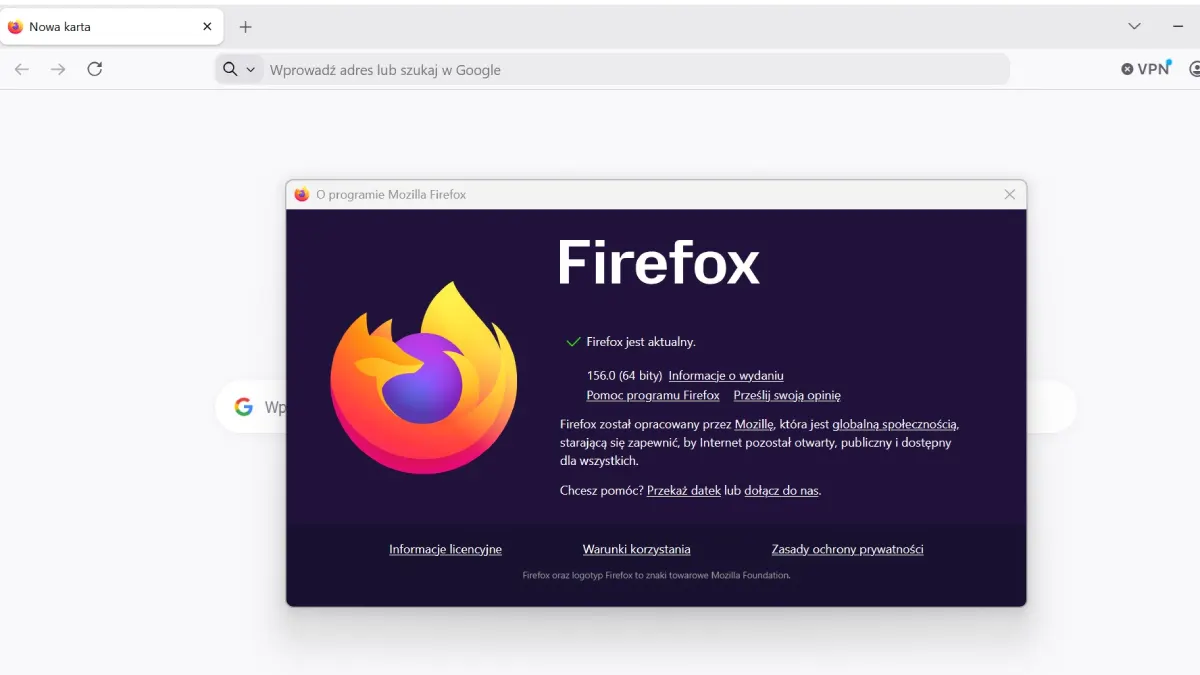The height and width of the screenshot is (675, 1200).
Task: Click the Google logo in search box
Action: click(x=243, y=407)
